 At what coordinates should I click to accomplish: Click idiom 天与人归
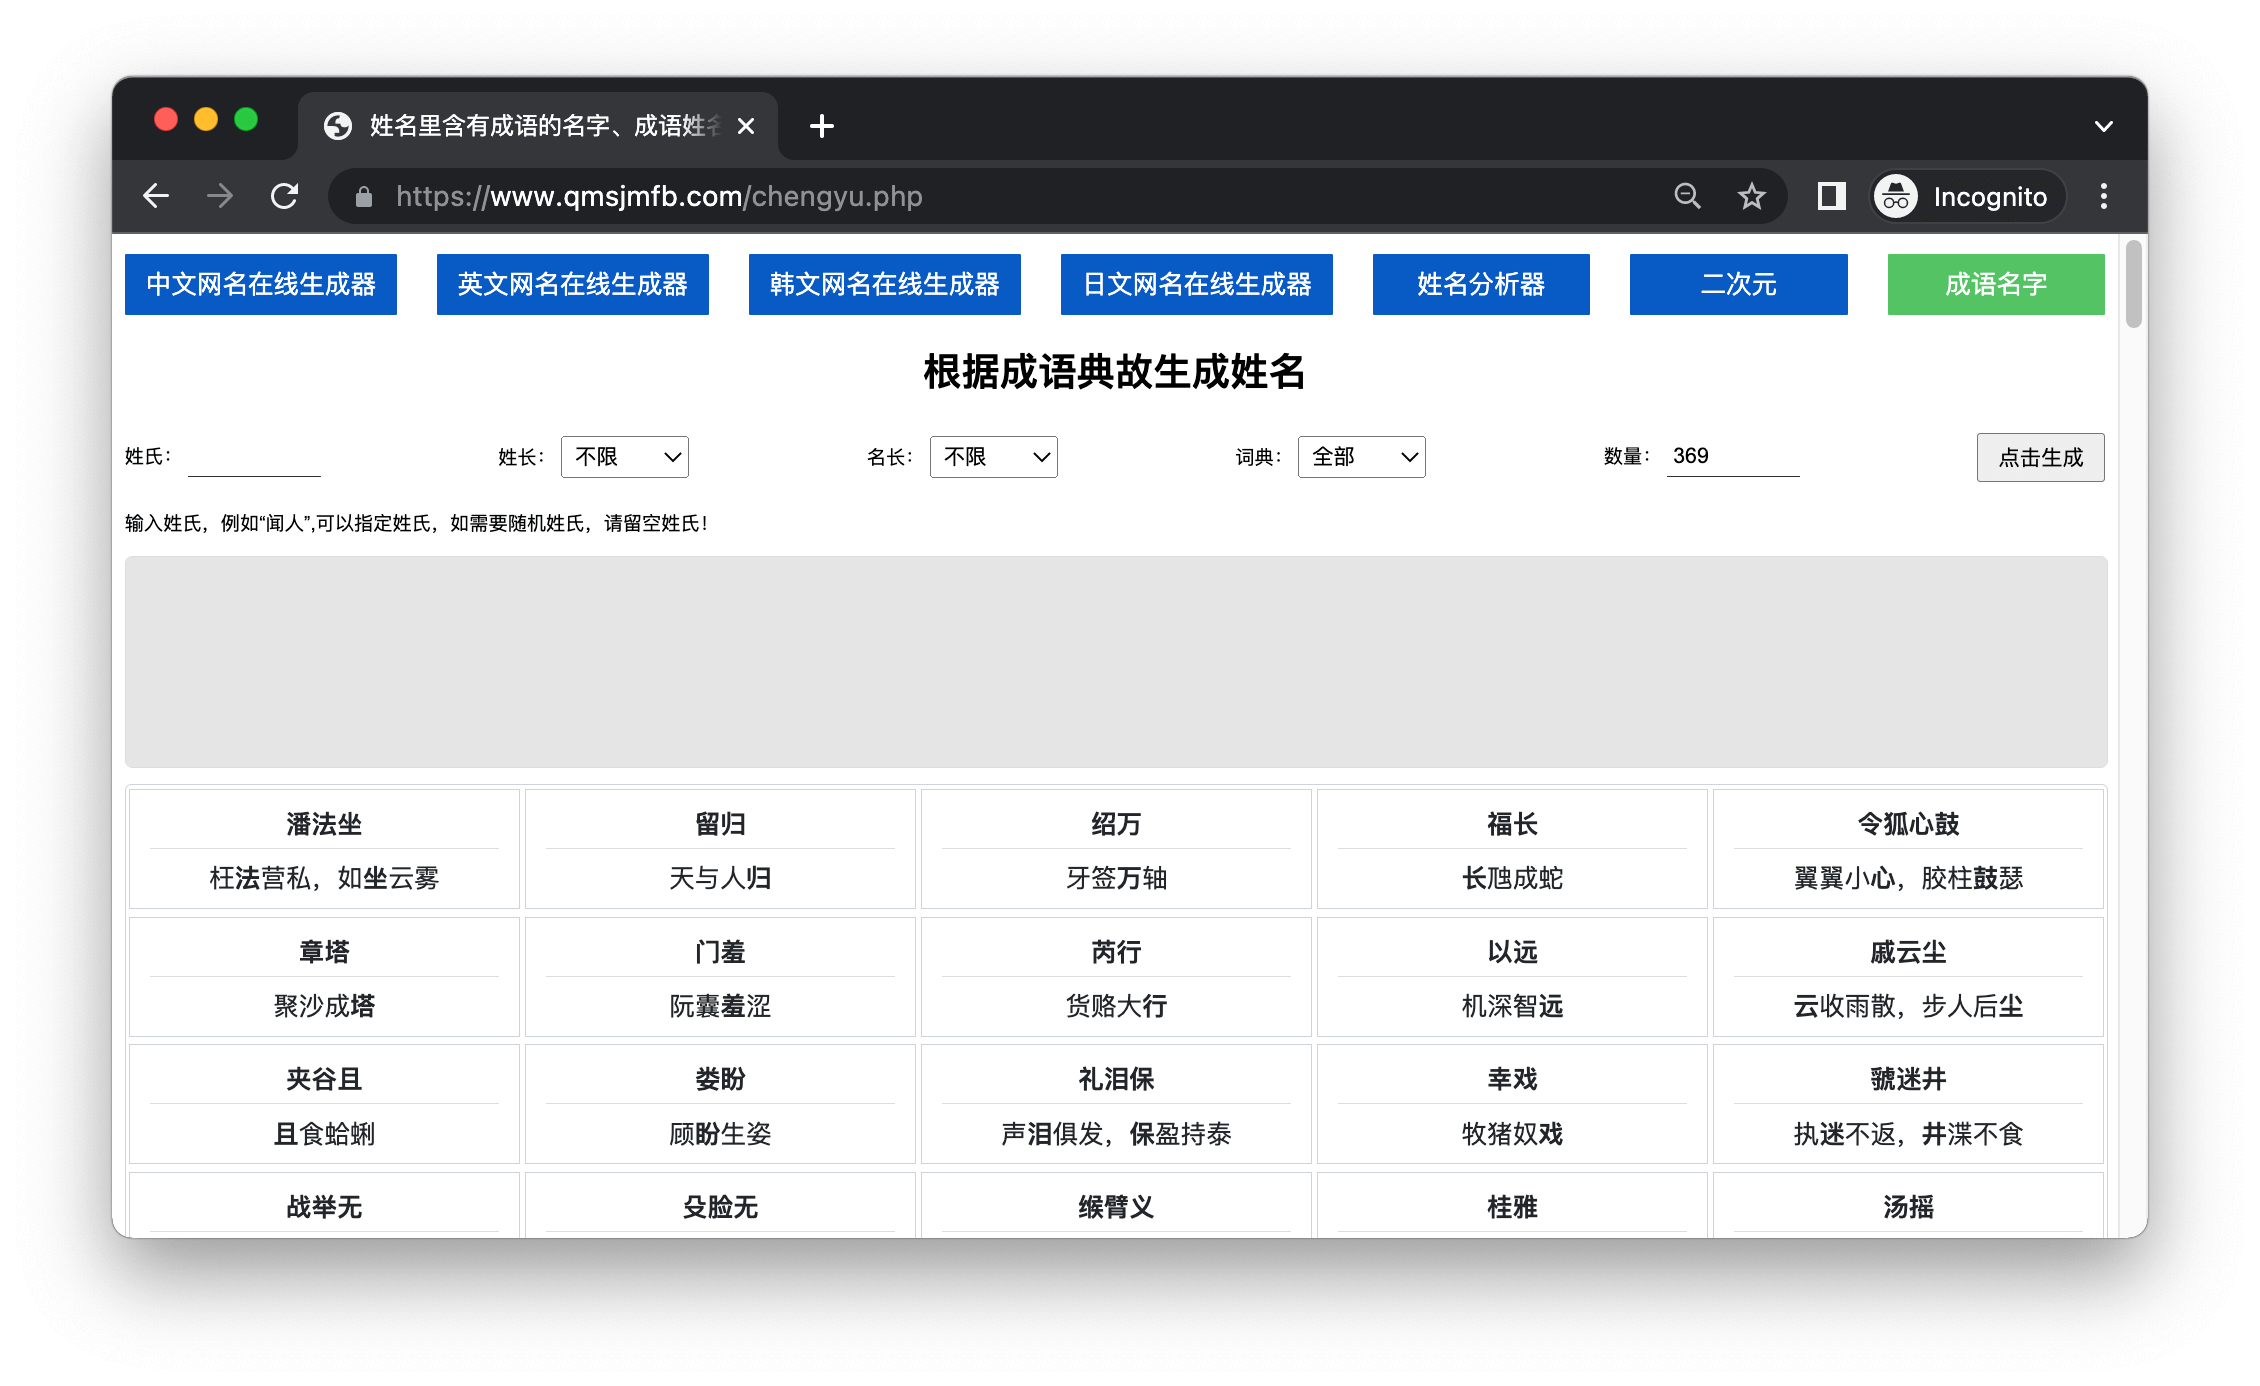[x=720, y=878]
